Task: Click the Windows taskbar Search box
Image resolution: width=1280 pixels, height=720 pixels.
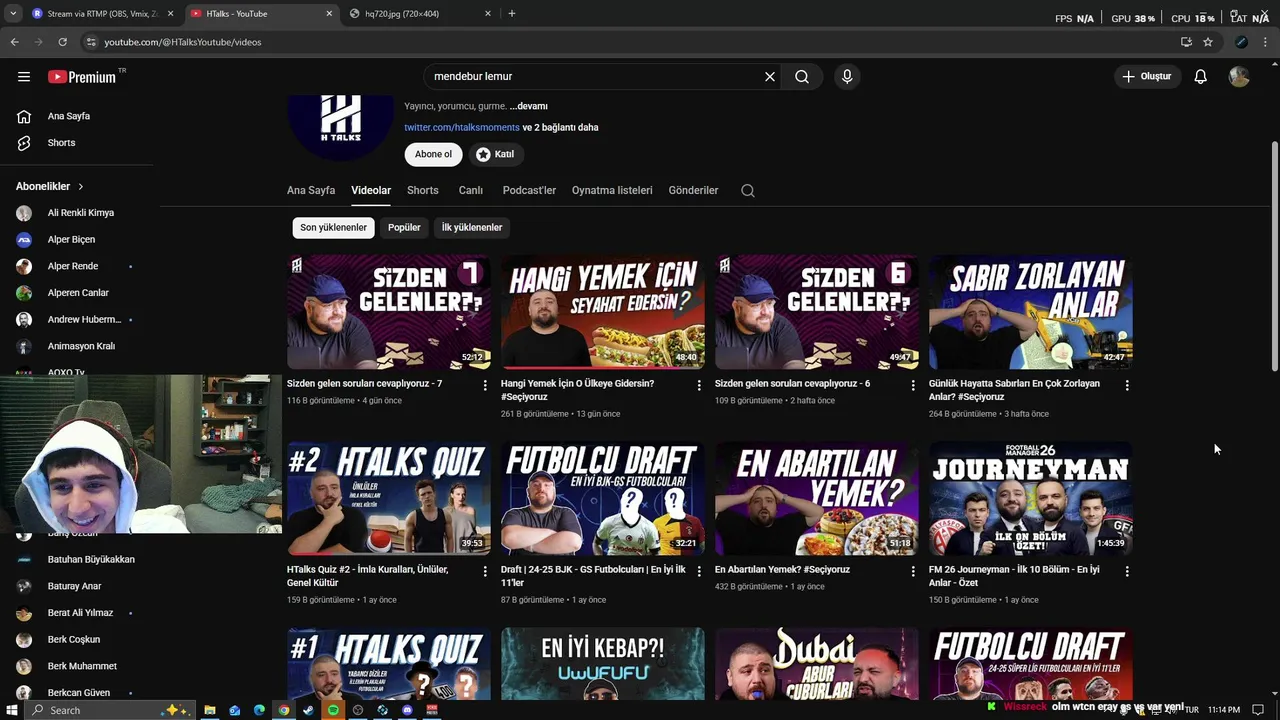Action: [108, 710]
